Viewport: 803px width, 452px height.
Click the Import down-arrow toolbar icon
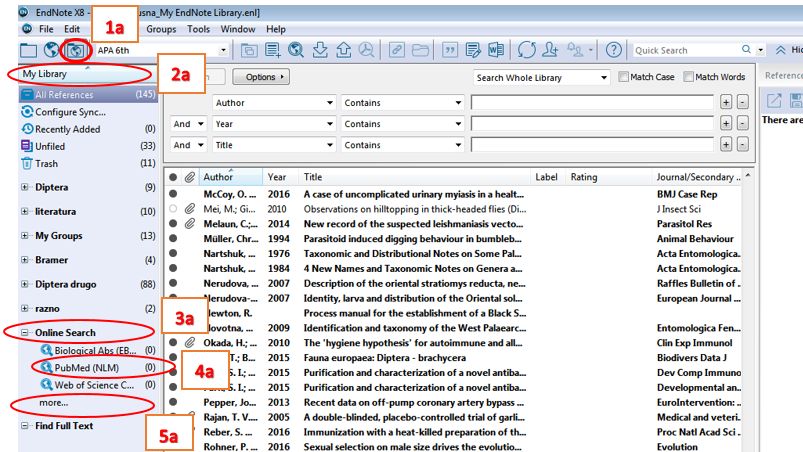[x=320, y=50]
